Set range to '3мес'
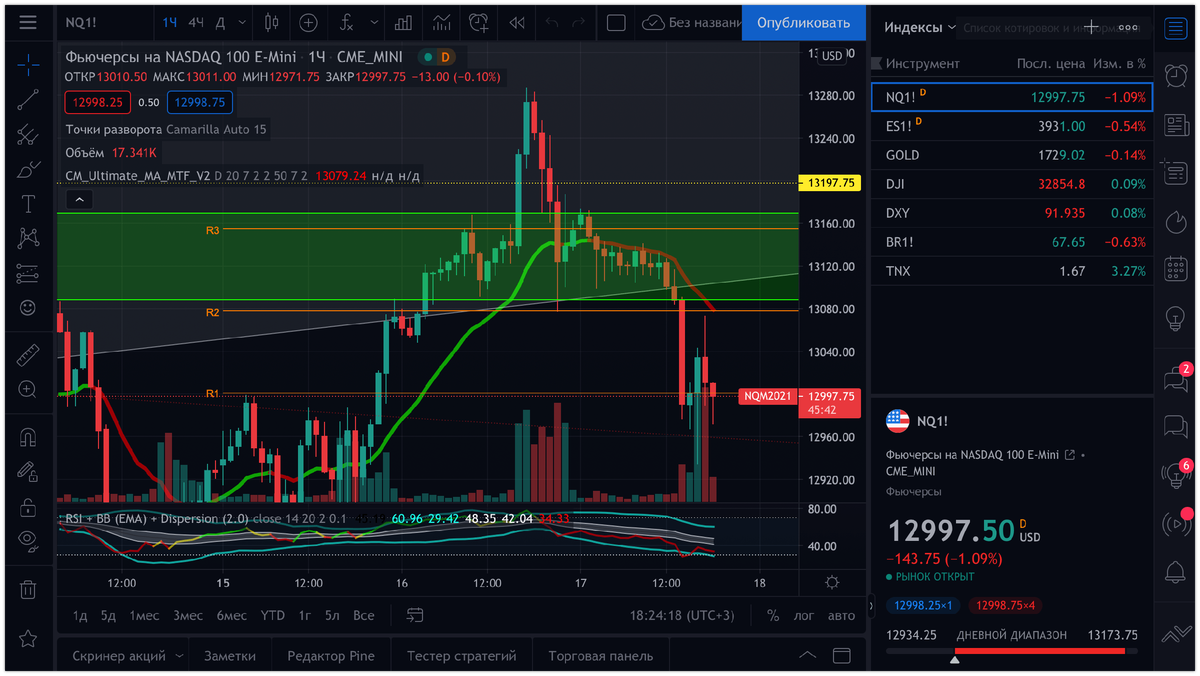Viewport: 1200px width, 676px height. [187, 615]
